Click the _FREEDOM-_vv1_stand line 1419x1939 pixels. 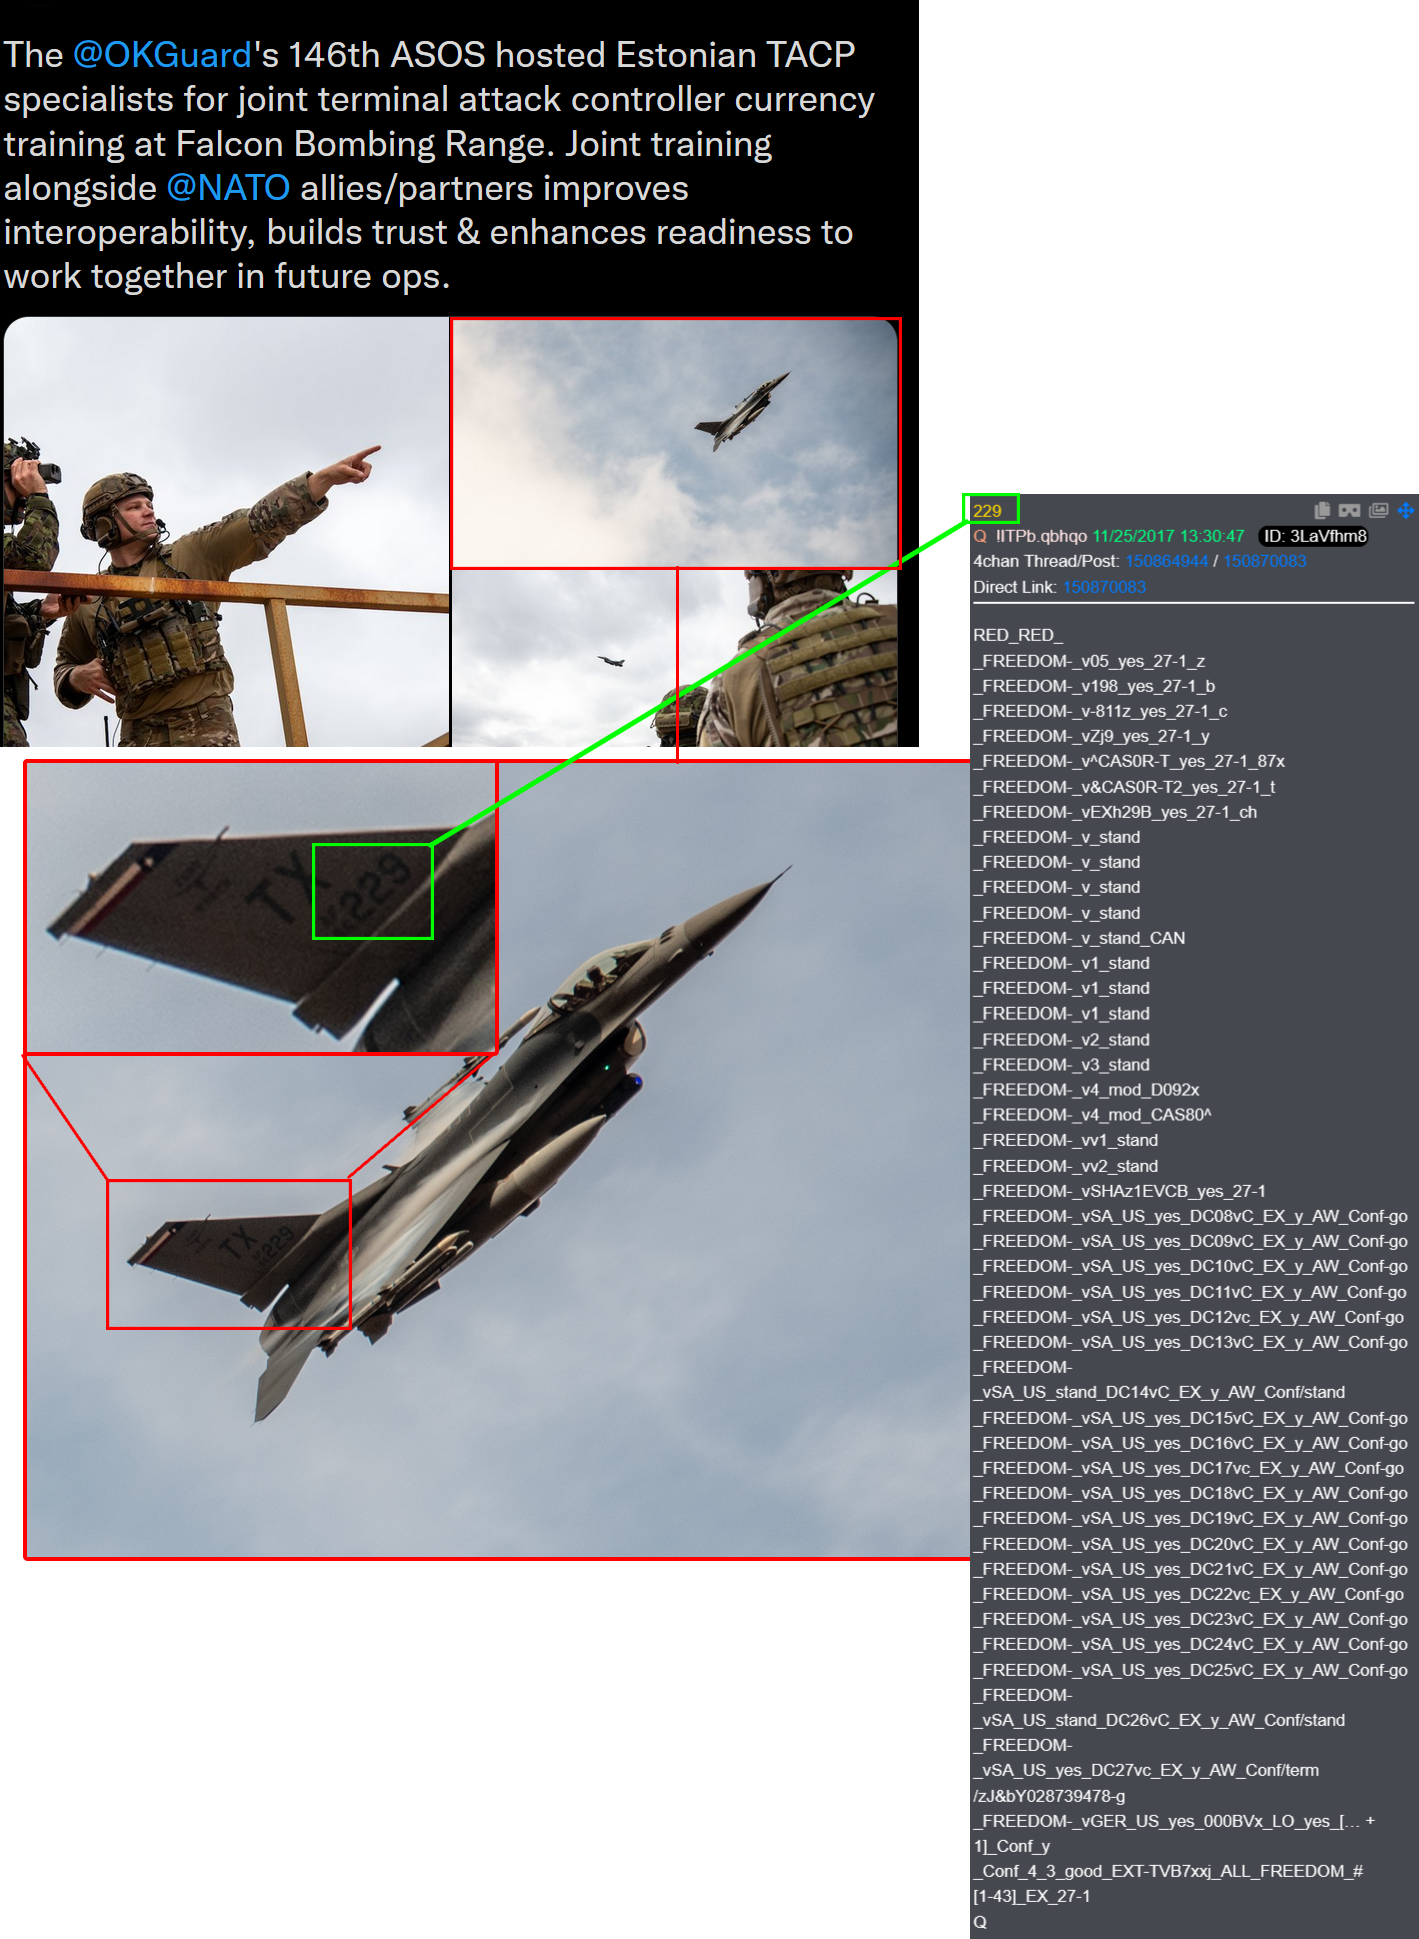[x=1065, y=1140]
